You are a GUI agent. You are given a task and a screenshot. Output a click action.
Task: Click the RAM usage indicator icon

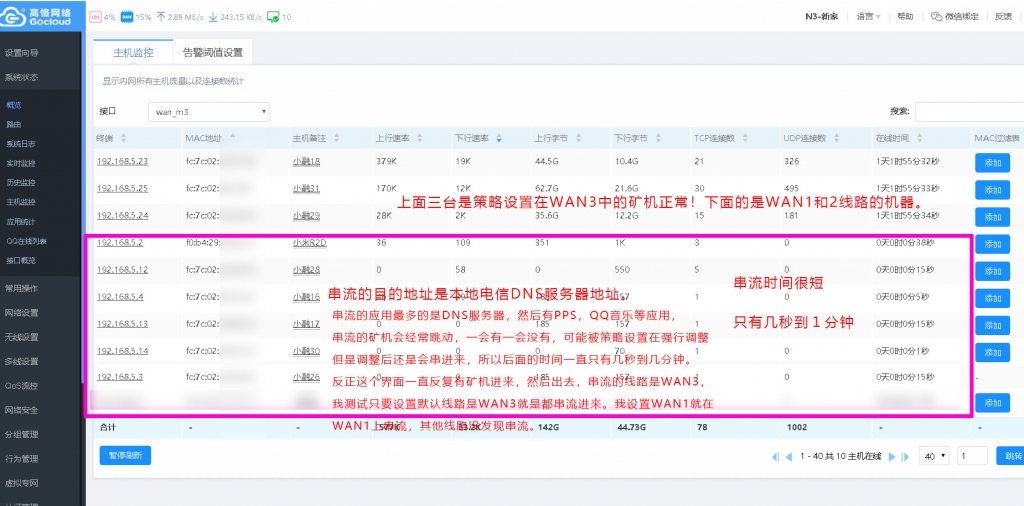126,17
